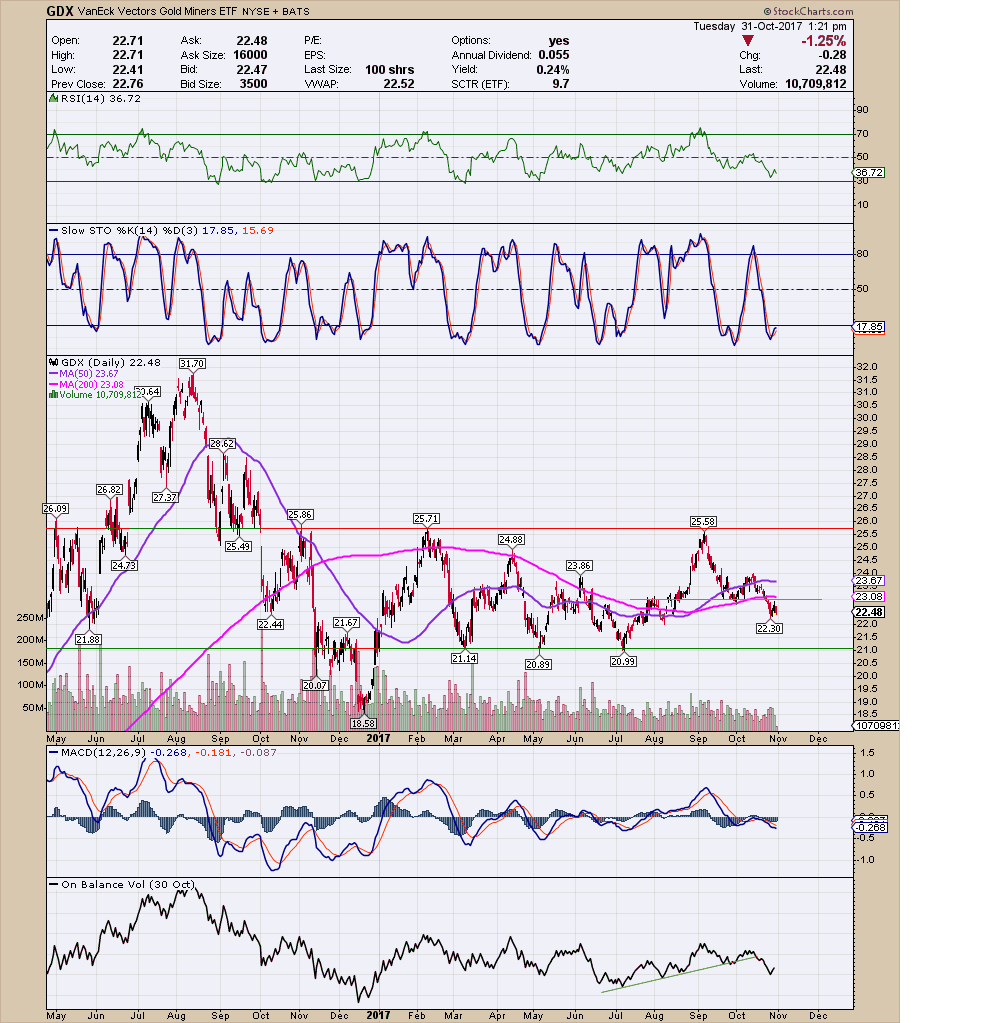The width and height of the screenshot is (1000, 1023).
Task: Click the header Volume value 10,709,812
Action: (815, 84)
